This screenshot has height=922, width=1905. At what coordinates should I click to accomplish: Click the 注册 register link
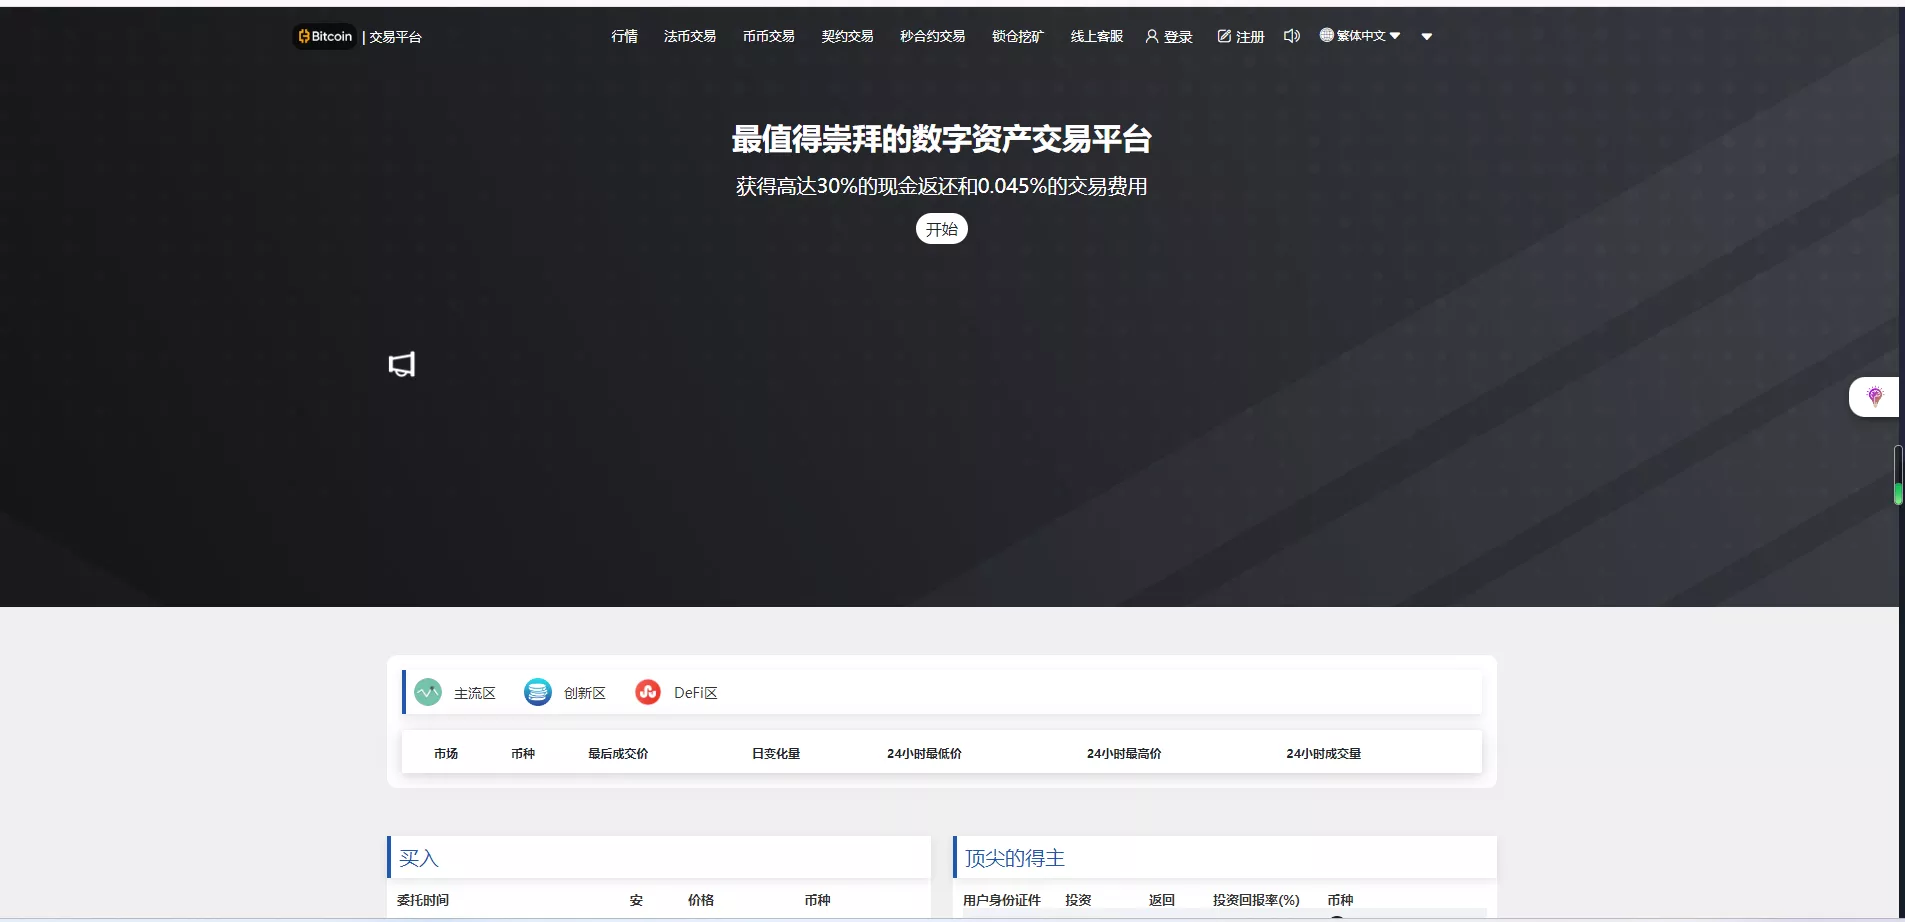click(1241, 37)
